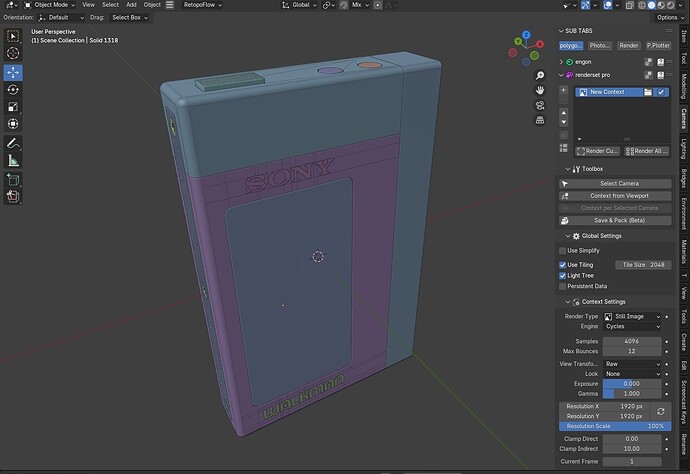The width and height of the screenshot is (690, 474).
Task: Open folder icon on New Context row
Action: coord(648,92)
